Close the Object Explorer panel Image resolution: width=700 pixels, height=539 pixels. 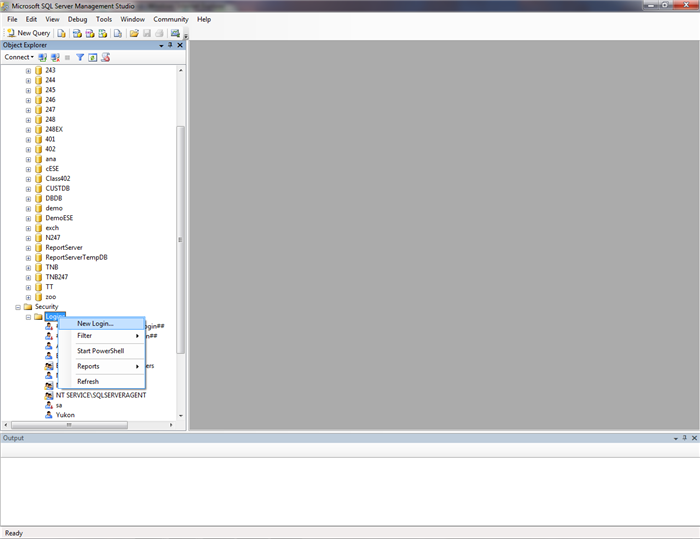click(180, 45)
